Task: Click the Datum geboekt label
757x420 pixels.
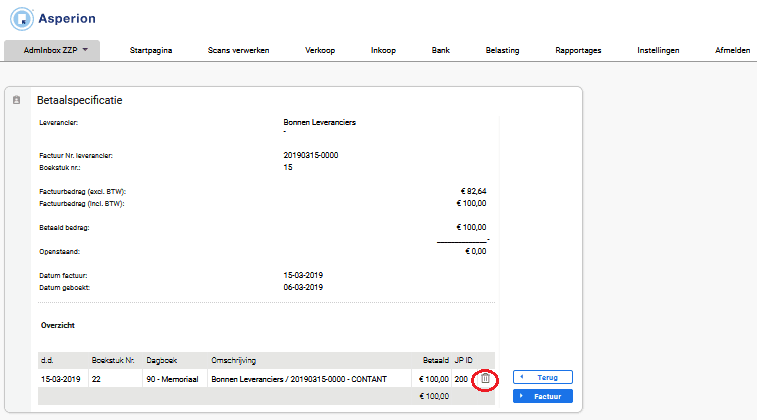Action: coord(65,287)
